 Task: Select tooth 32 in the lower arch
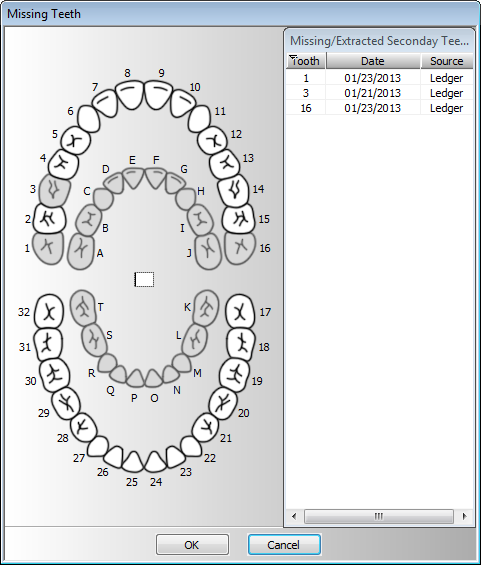[x=49, y=311]
